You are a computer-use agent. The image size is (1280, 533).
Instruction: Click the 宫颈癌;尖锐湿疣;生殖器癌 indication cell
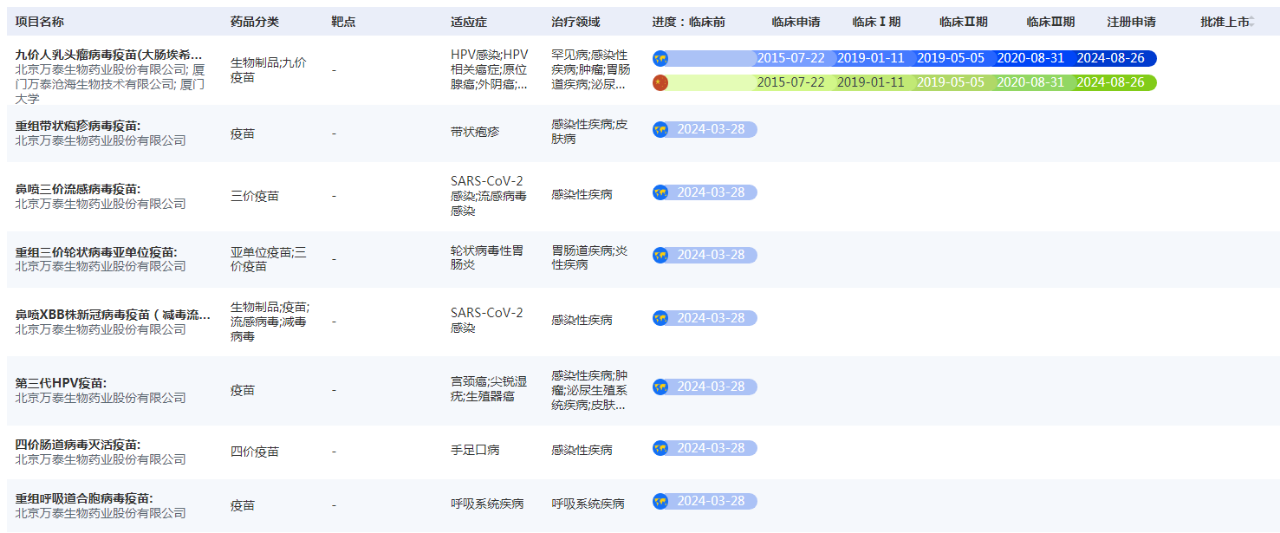[x=487, y=389]
